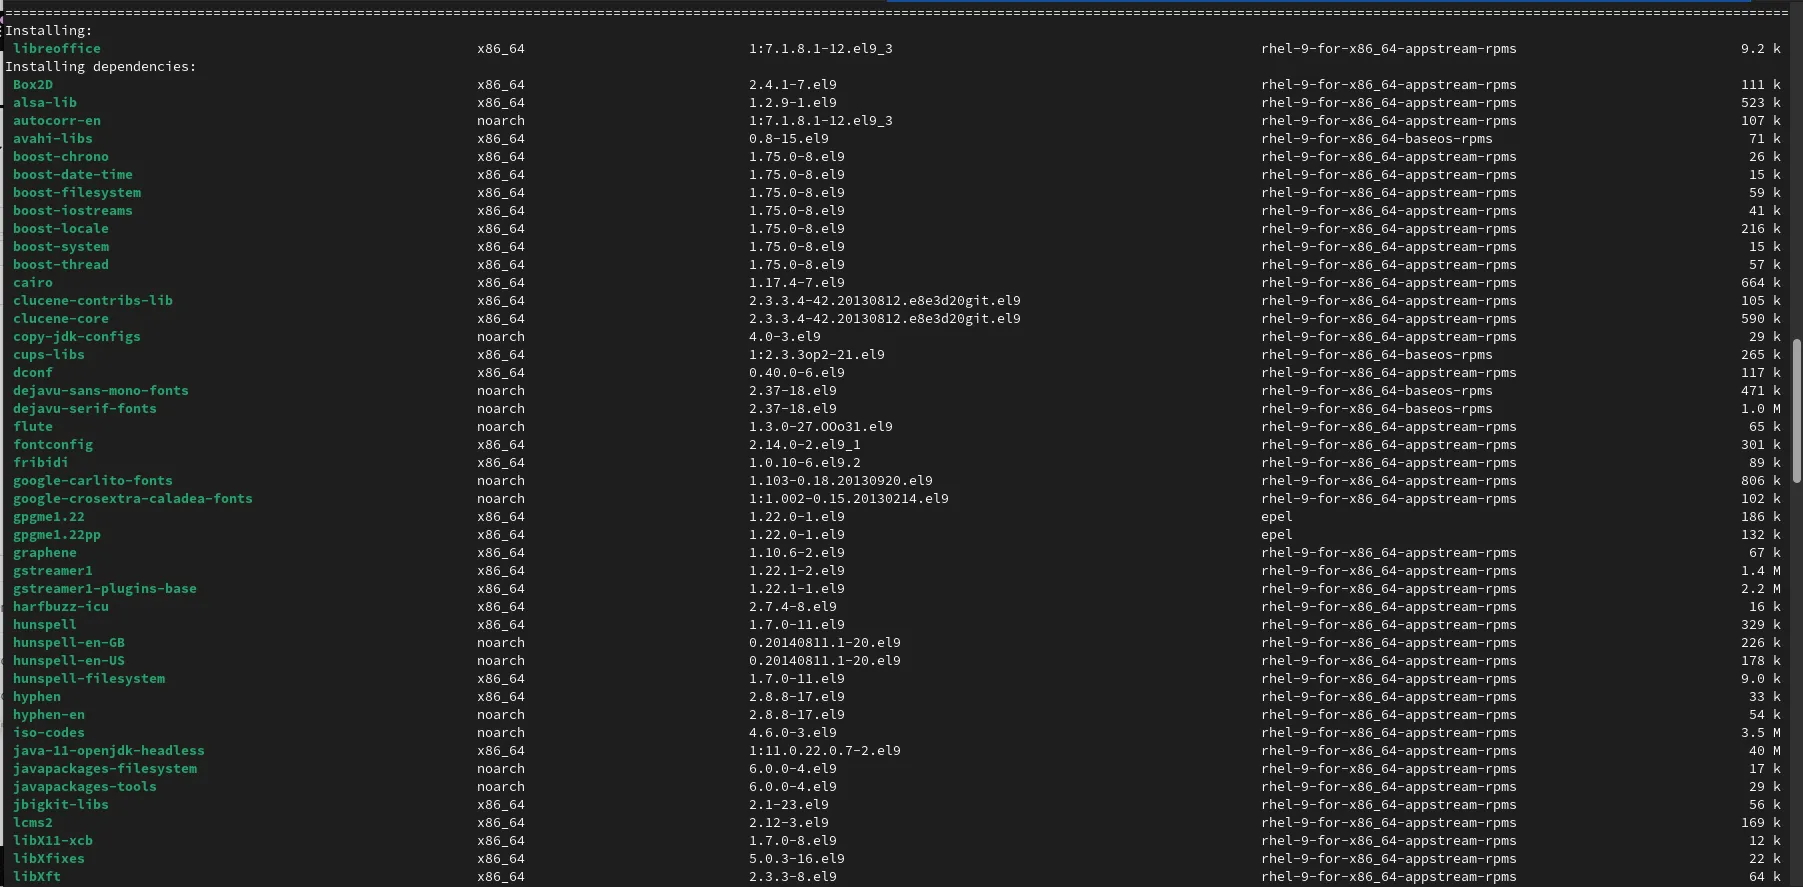Image resolution: width=1803 pixels, height=887 pixels.
Task: Click version 1.17.4-7.el9 of cairo
Action: 797,282
